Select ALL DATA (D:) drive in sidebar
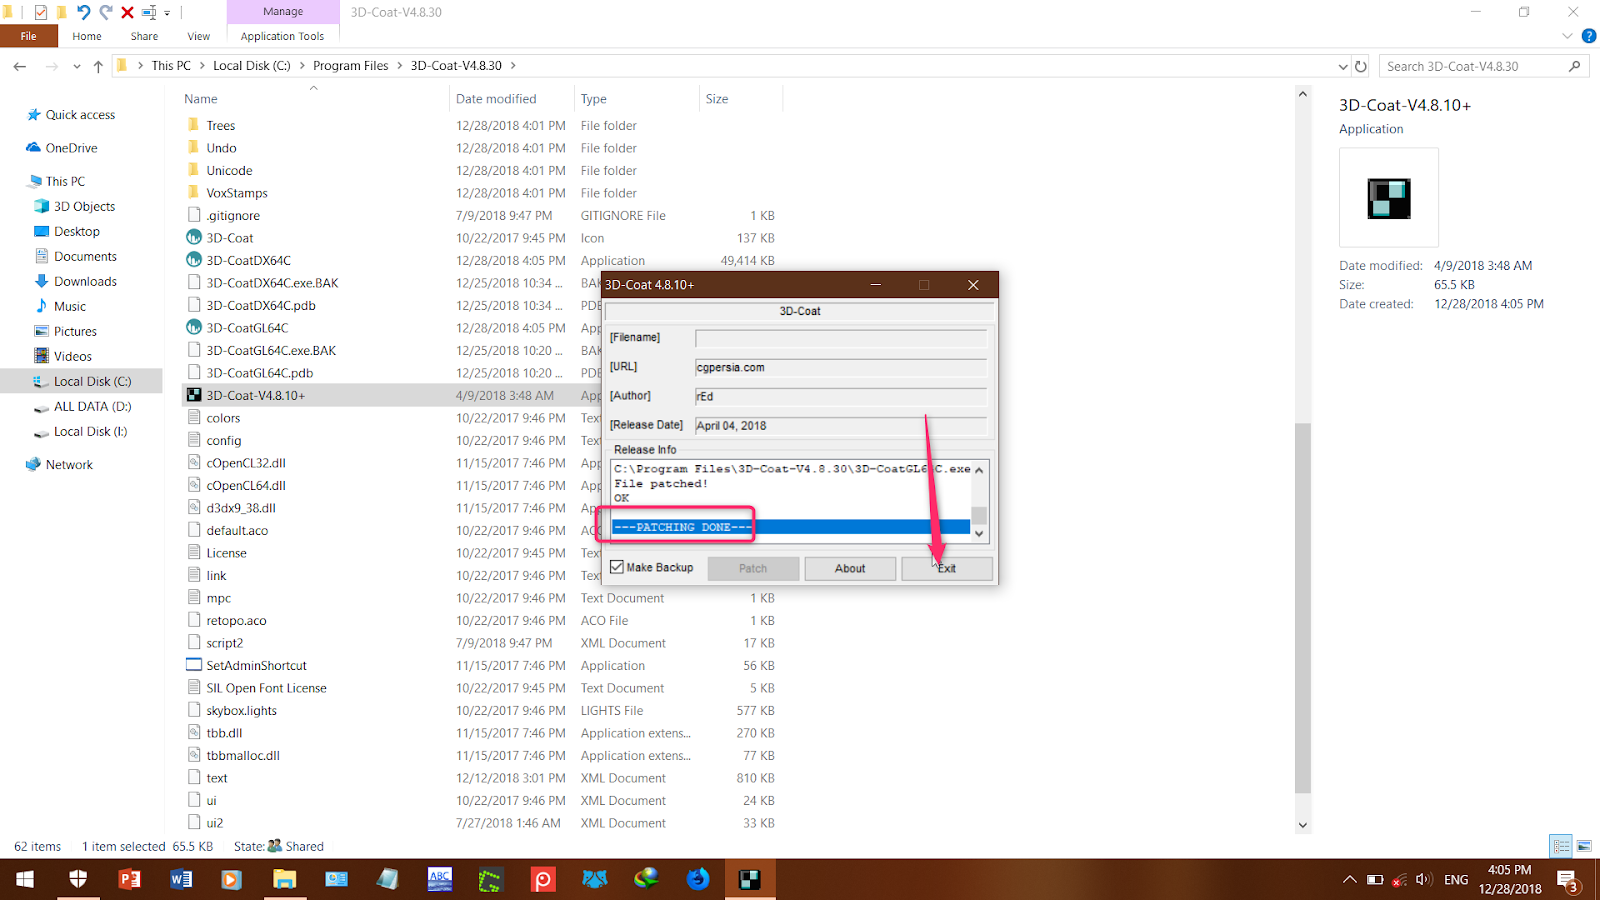1600x900 pixels. (x=92, y=407)
